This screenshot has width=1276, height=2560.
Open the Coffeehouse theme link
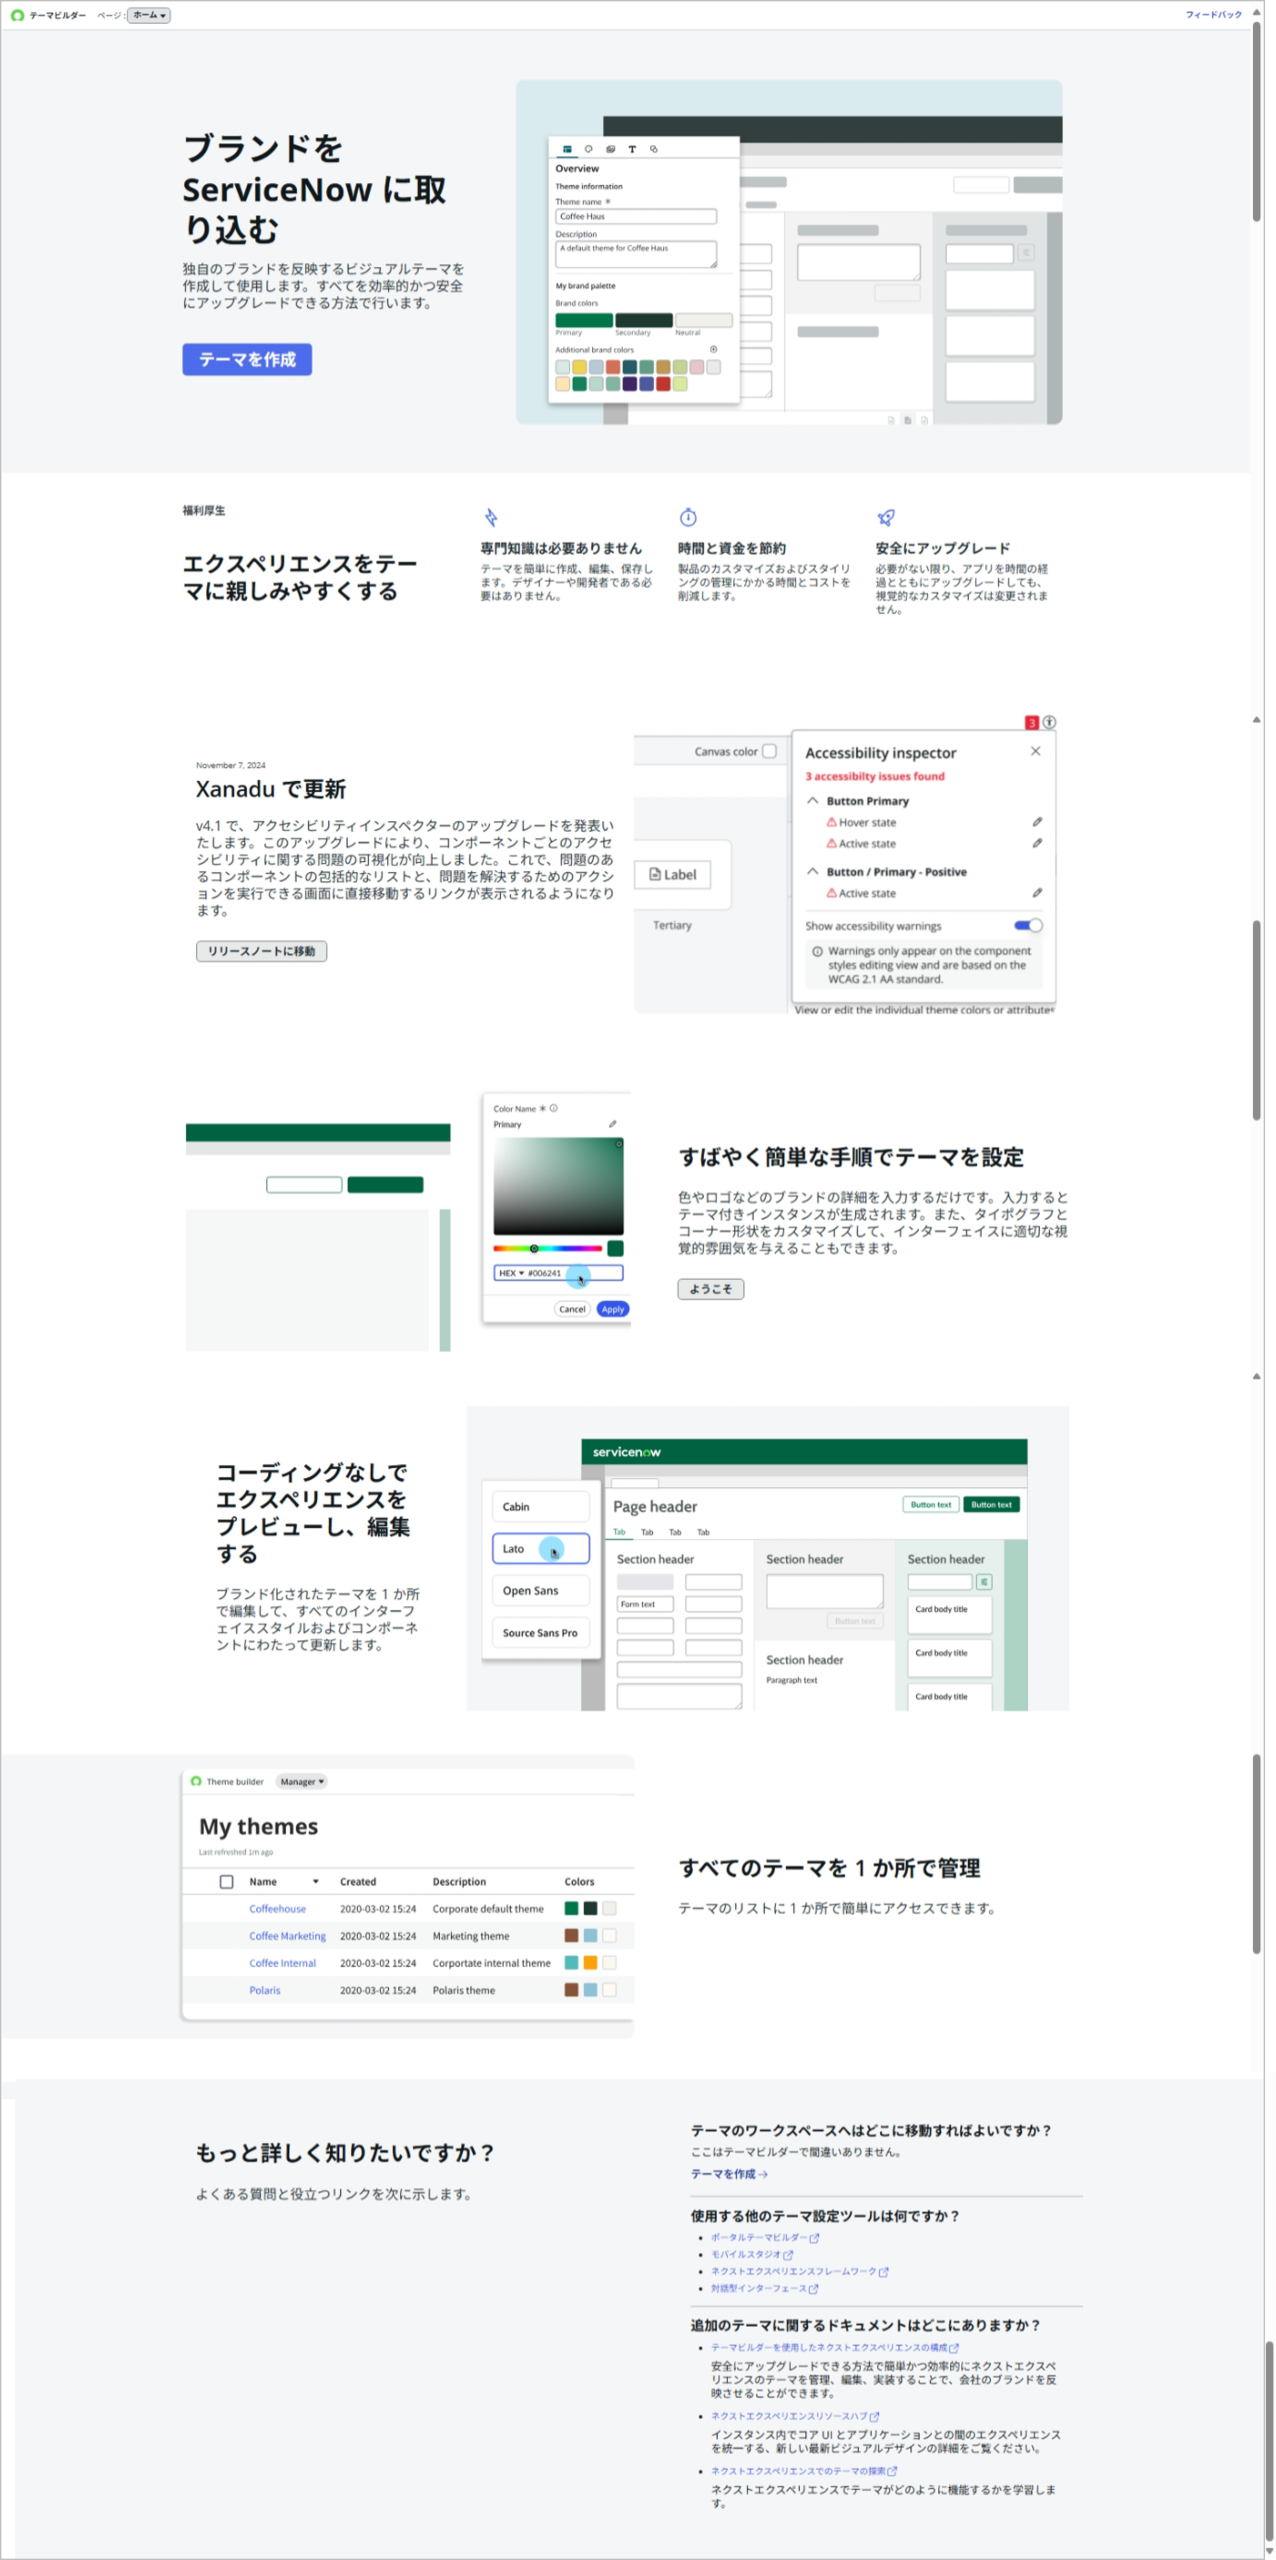(277, 1908)
